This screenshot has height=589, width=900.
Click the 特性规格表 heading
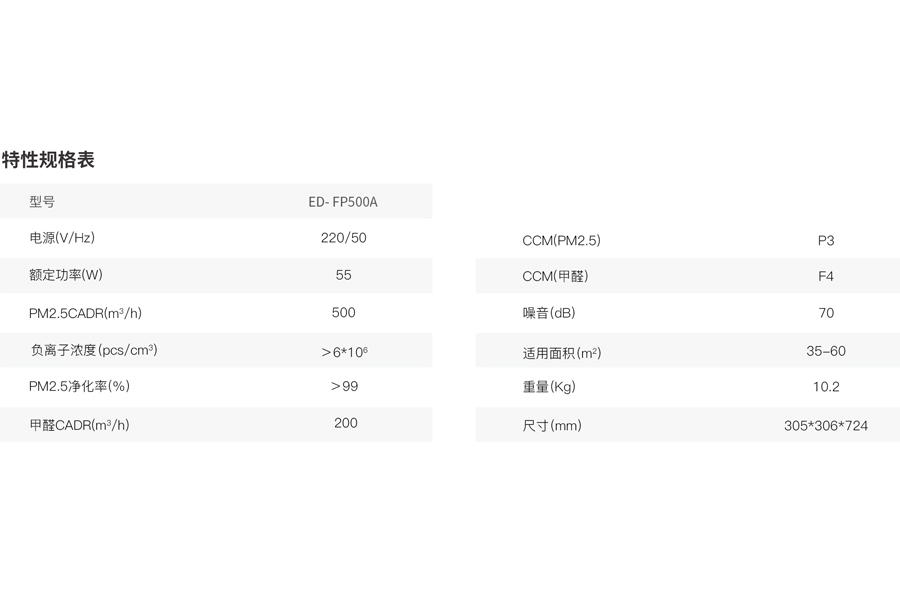coord(48,160)
